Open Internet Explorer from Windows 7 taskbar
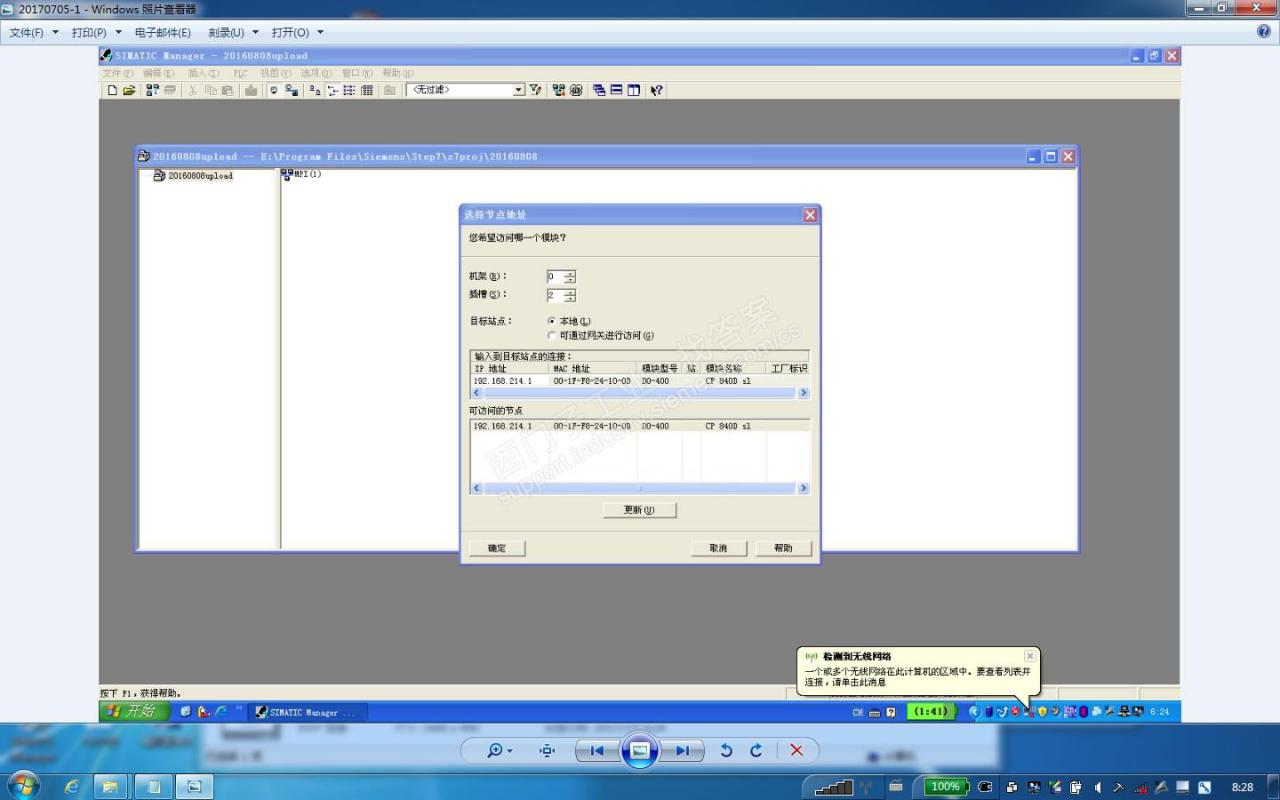 (72, 787)
